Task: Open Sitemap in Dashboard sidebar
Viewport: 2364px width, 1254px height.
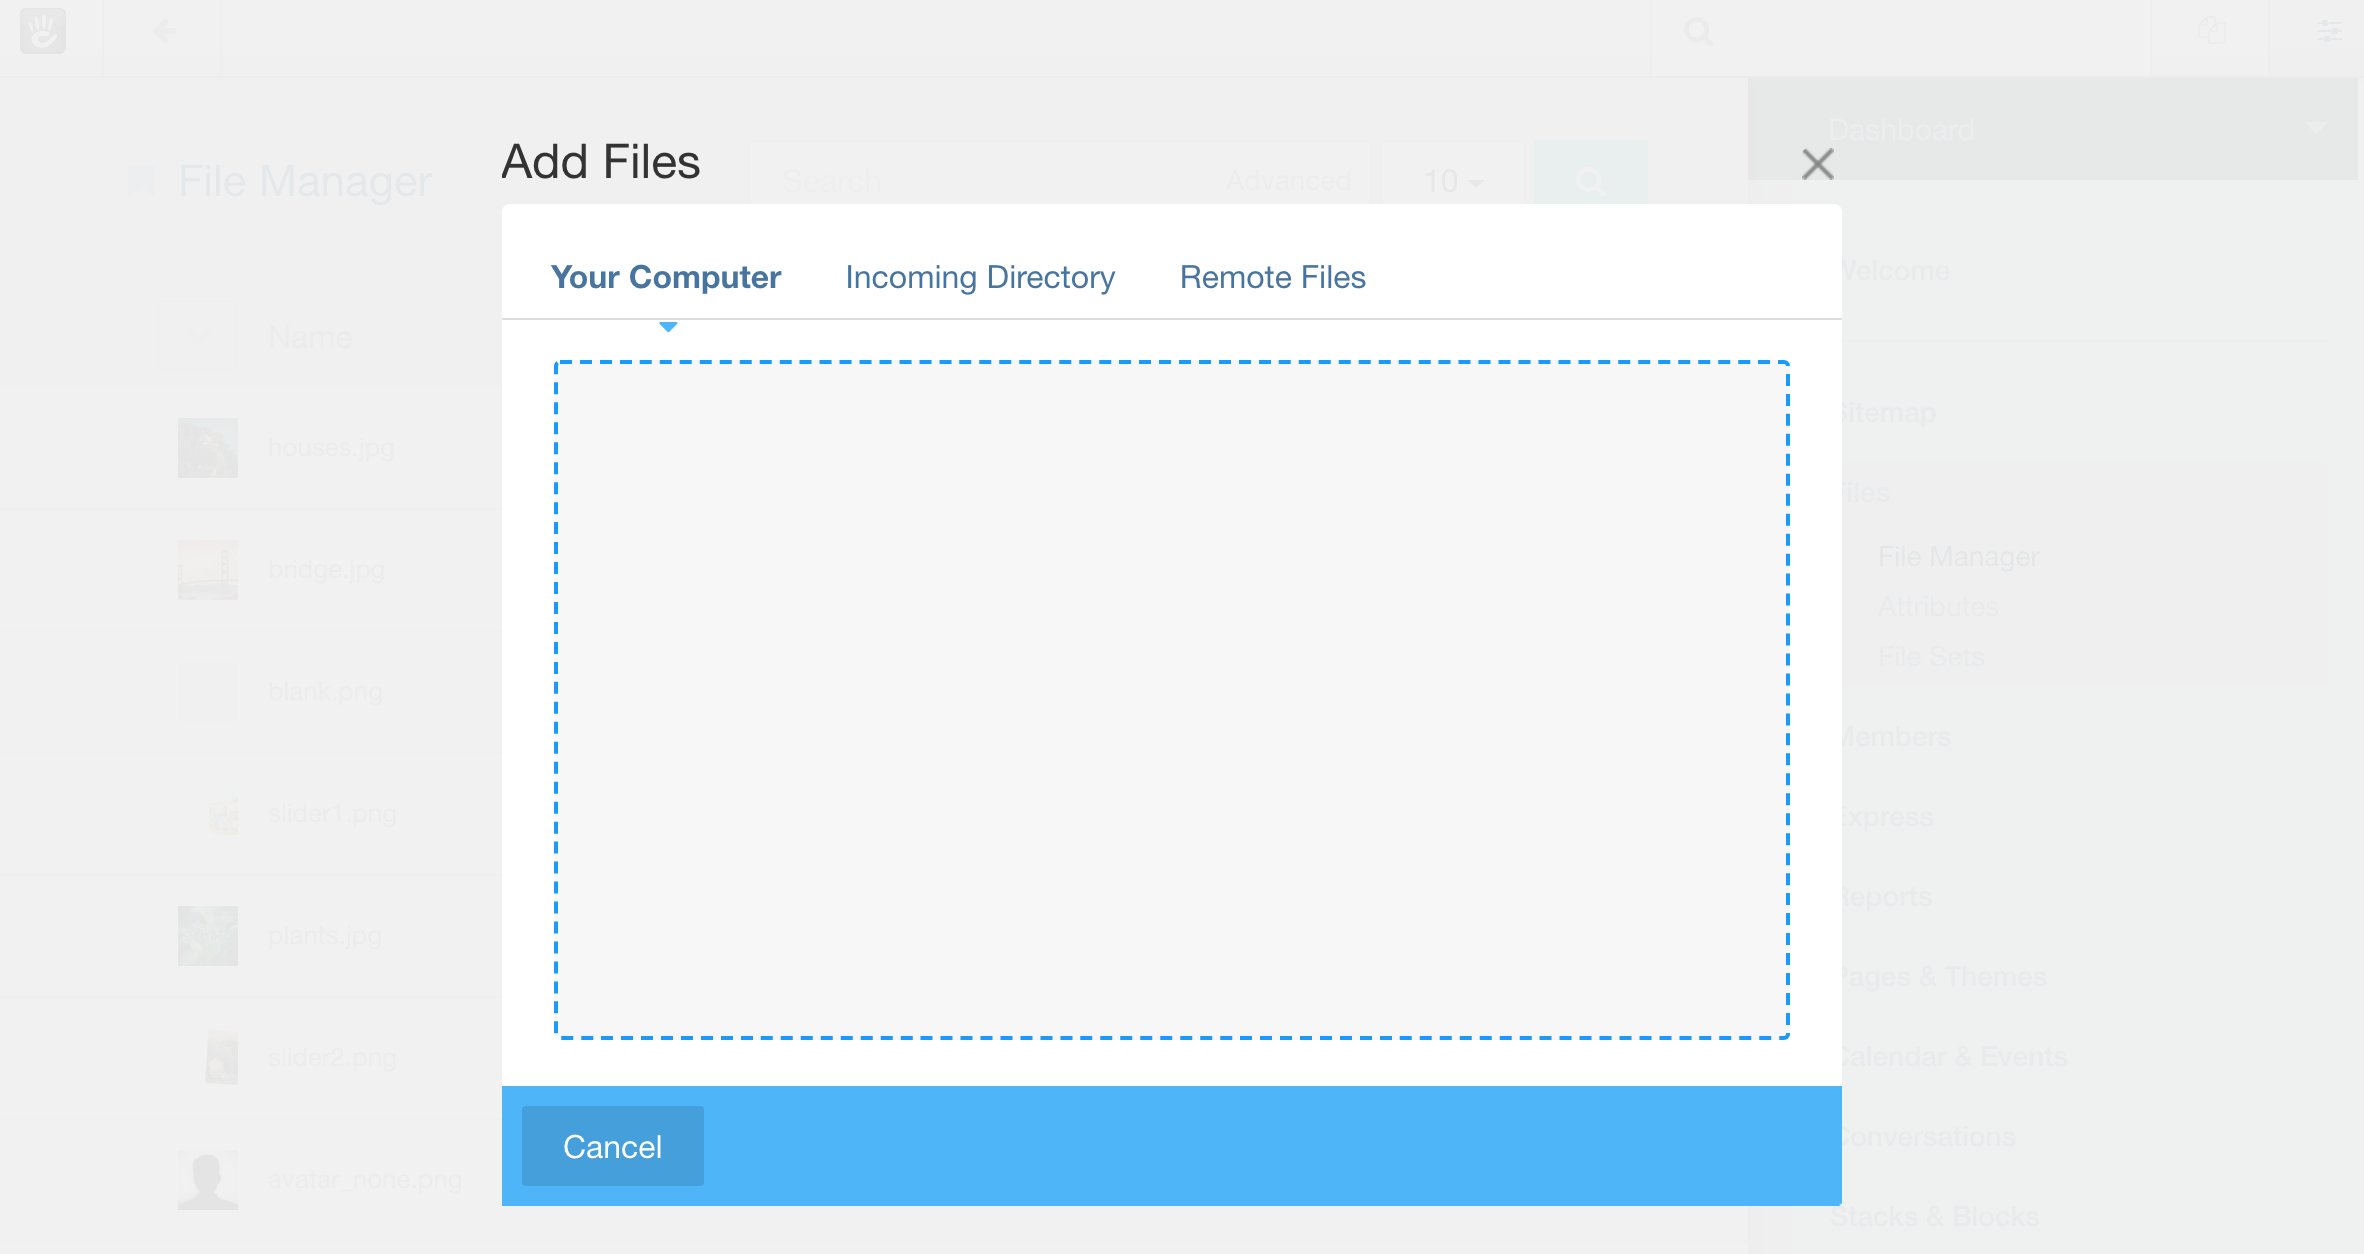Action: tap(1888, 413)
